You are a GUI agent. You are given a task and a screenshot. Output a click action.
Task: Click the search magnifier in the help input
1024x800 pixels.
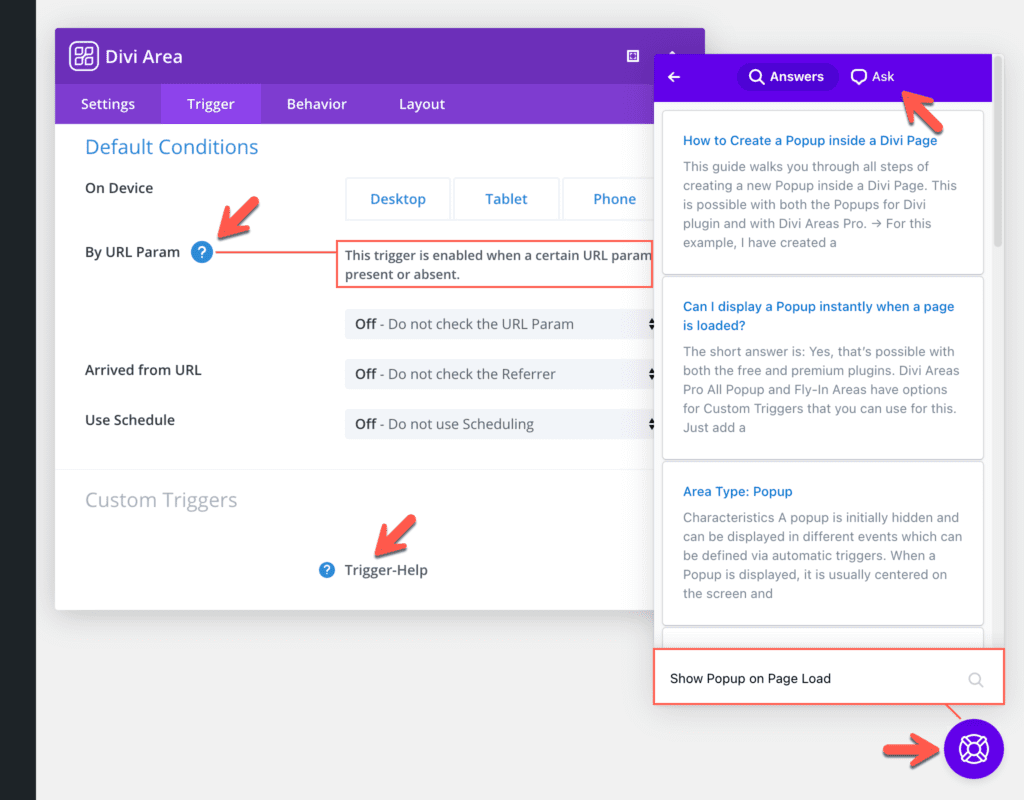(x=976, y=679)
